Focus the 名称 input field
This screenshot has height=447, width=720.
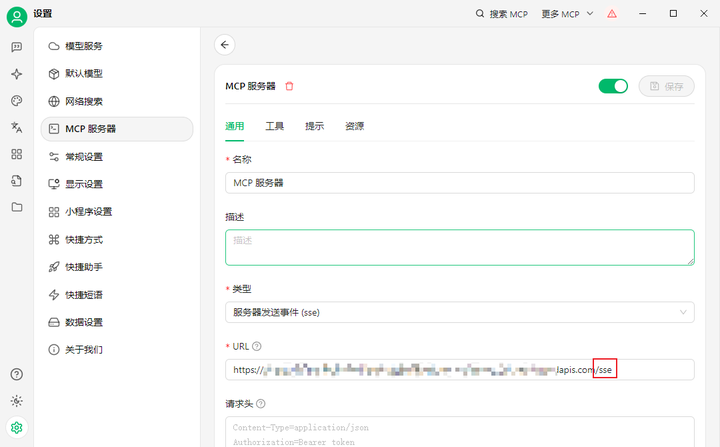[x=460, y=183]
